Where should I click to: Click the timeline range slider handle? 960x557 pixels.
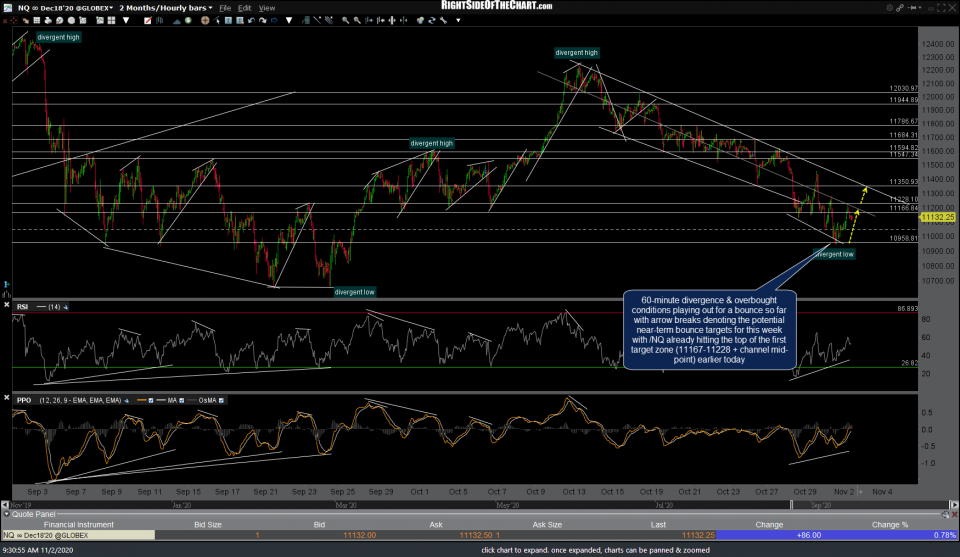792,505
